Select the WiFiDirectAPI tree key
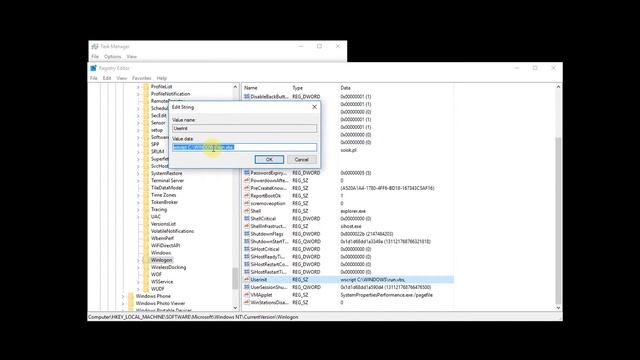Screen dimensions: 640x360 pyautogui.click(x=165, y=246)
